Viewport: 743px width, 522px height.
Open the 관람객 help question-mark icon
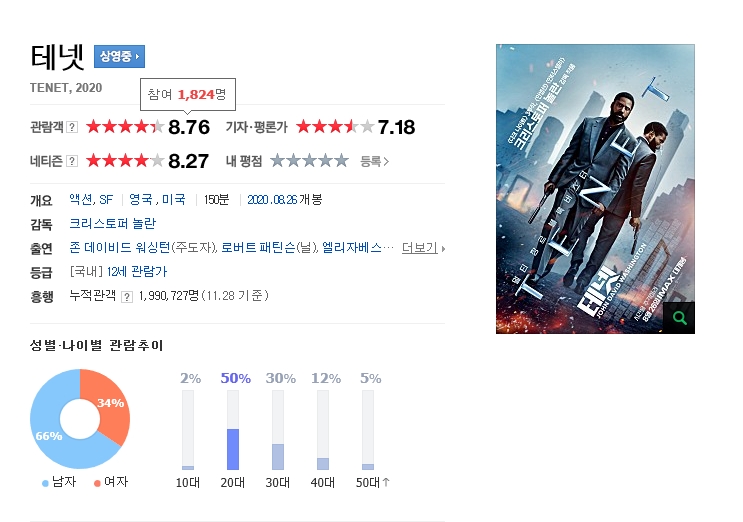click(72, 127)
